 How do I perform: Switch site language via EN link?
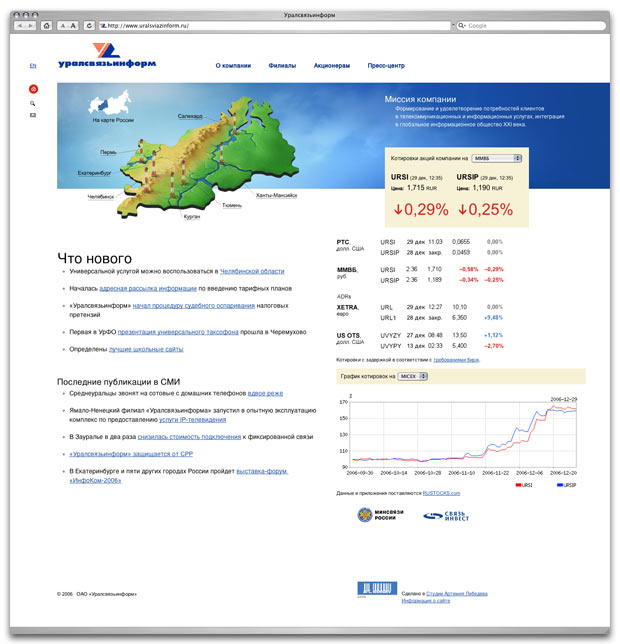click(33, 66)
